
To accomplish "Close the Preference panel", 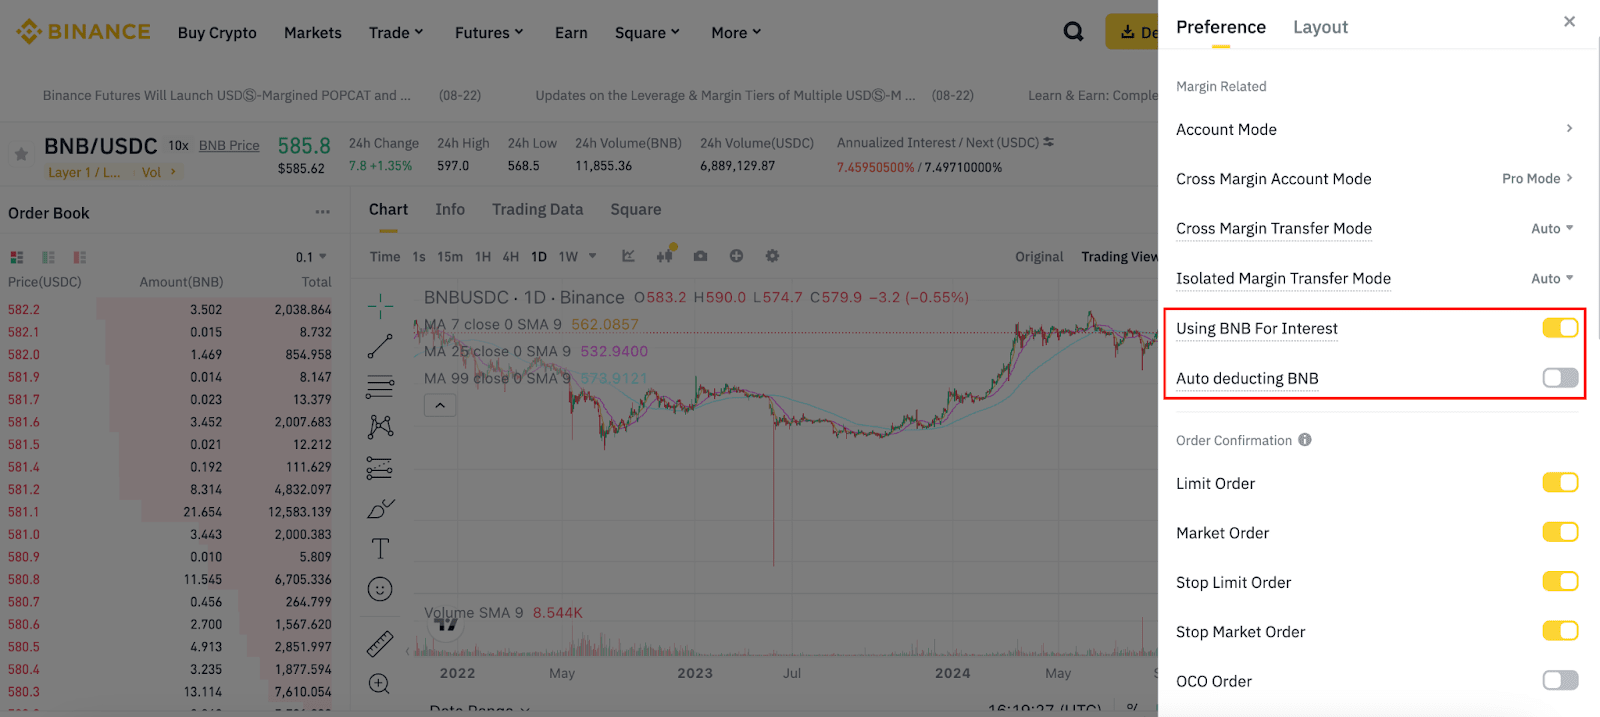I will pyautogui.click(x=1569, y=21).
